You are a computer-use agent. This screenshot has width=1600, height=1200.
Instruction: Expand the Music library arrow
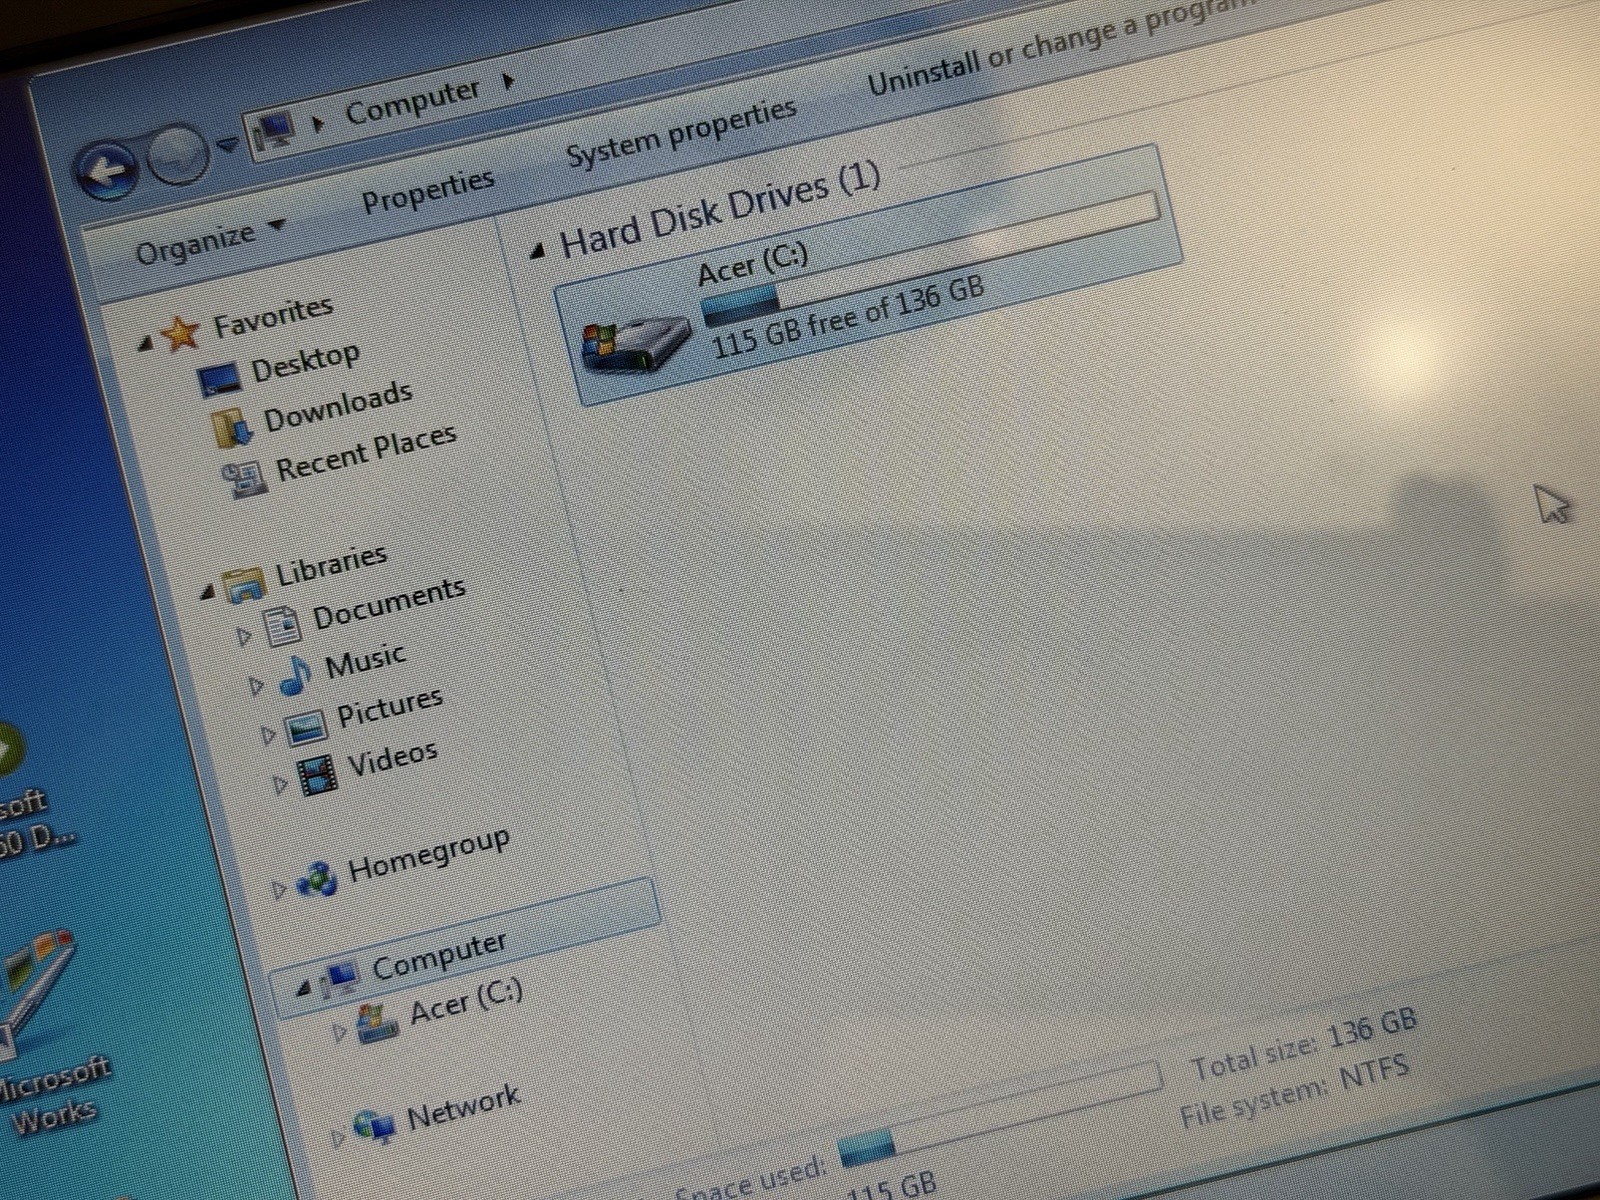[x=256, y=685]
